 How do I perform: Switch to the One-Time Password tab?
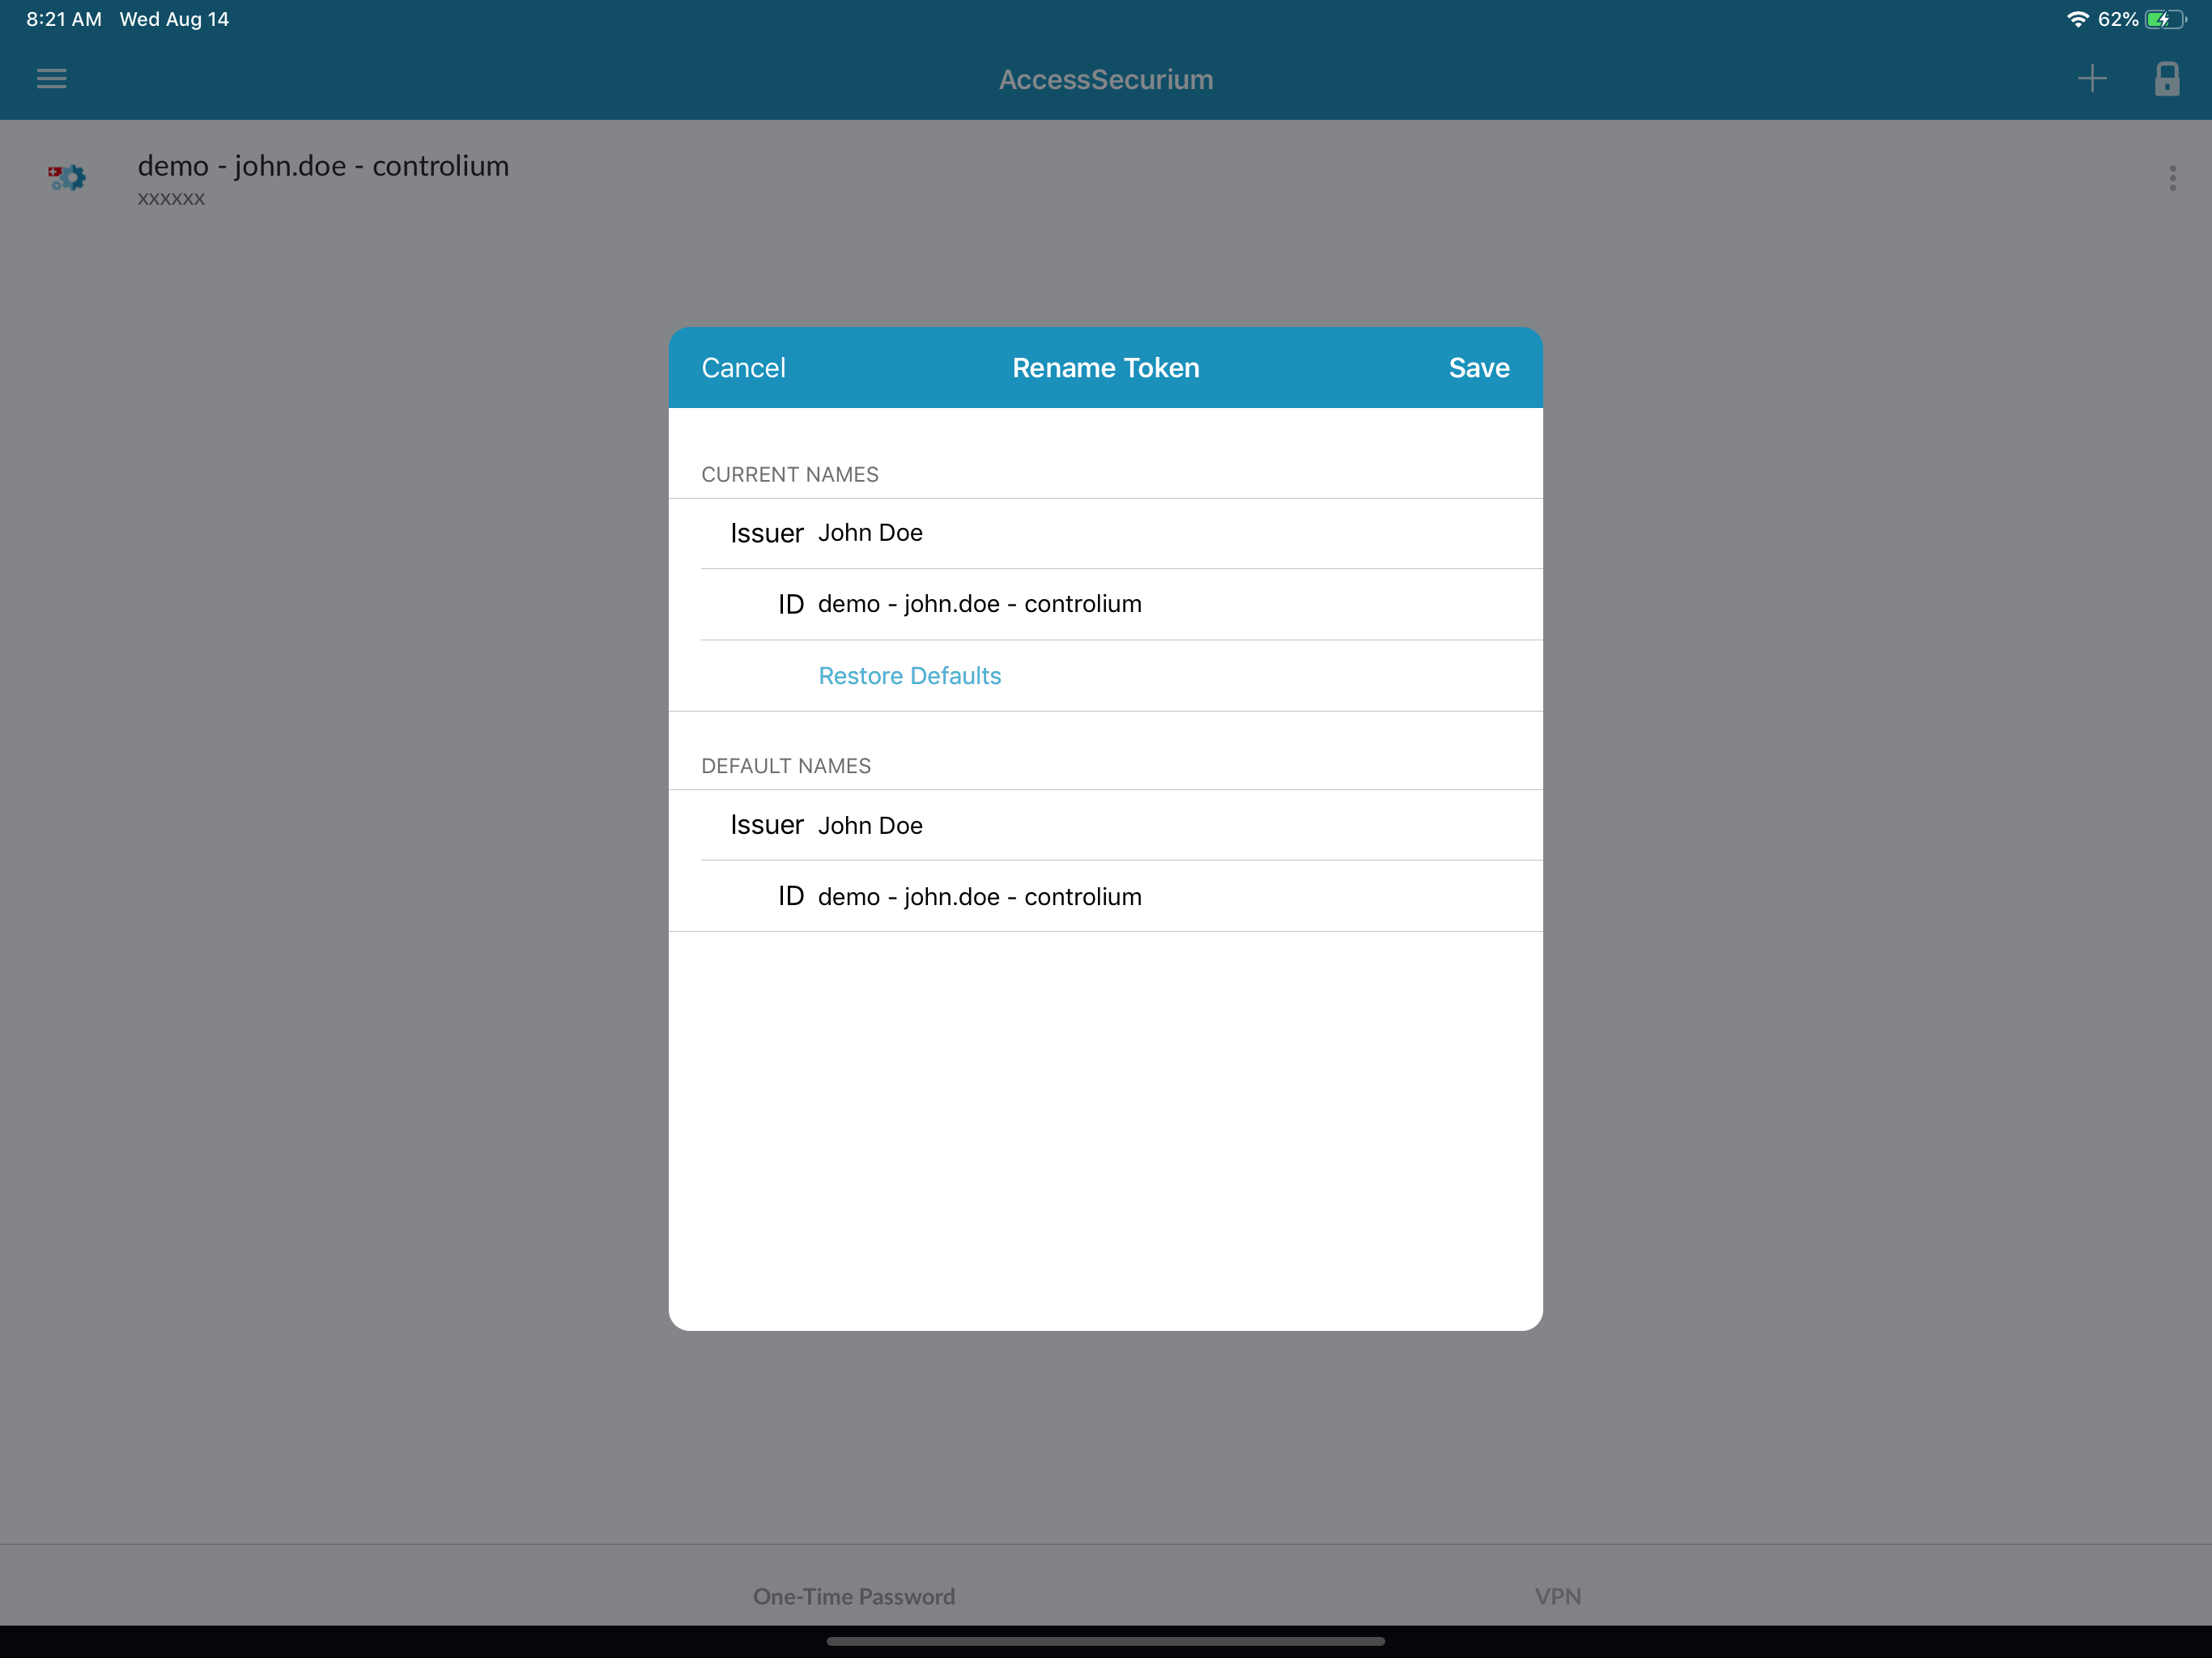point(854,1596)
